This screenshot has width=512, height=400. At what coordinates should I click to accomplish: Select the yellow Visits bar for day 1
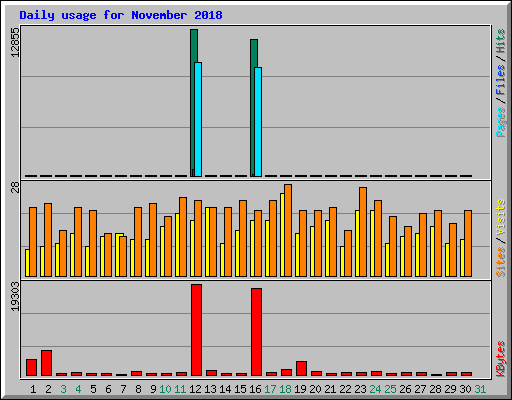(x=27, y=263)
